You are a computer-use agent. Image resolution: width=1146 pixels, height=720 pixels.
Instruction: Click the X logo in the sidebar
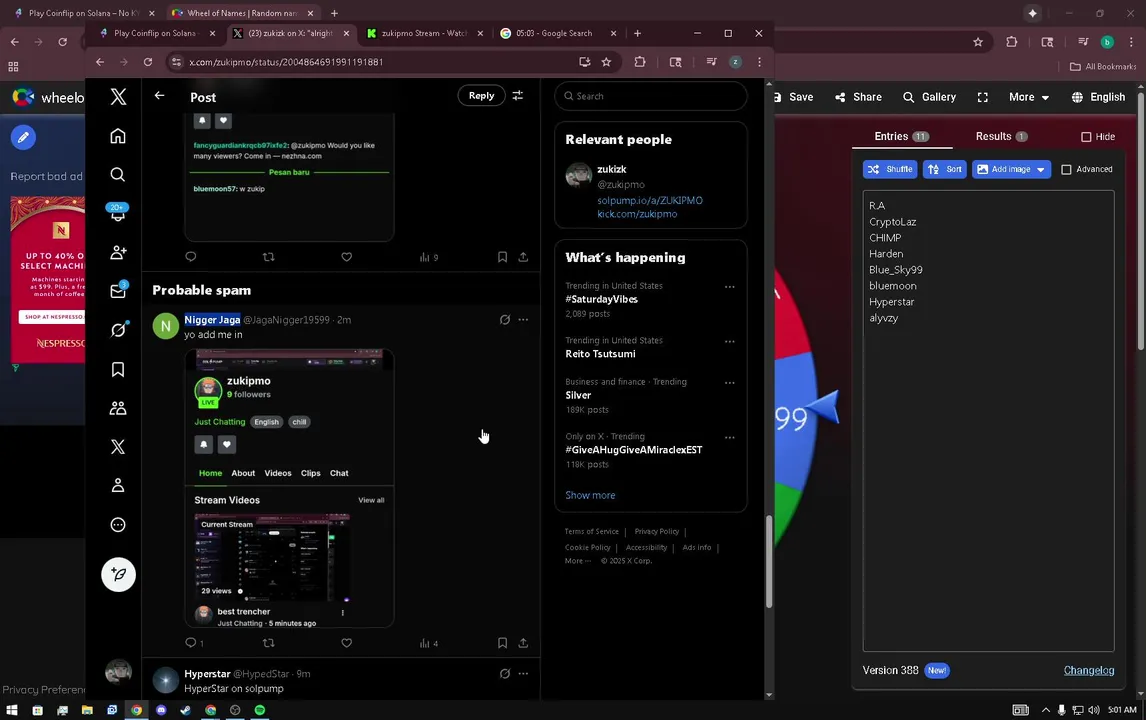pyautogui.click(x=118, y=96)
